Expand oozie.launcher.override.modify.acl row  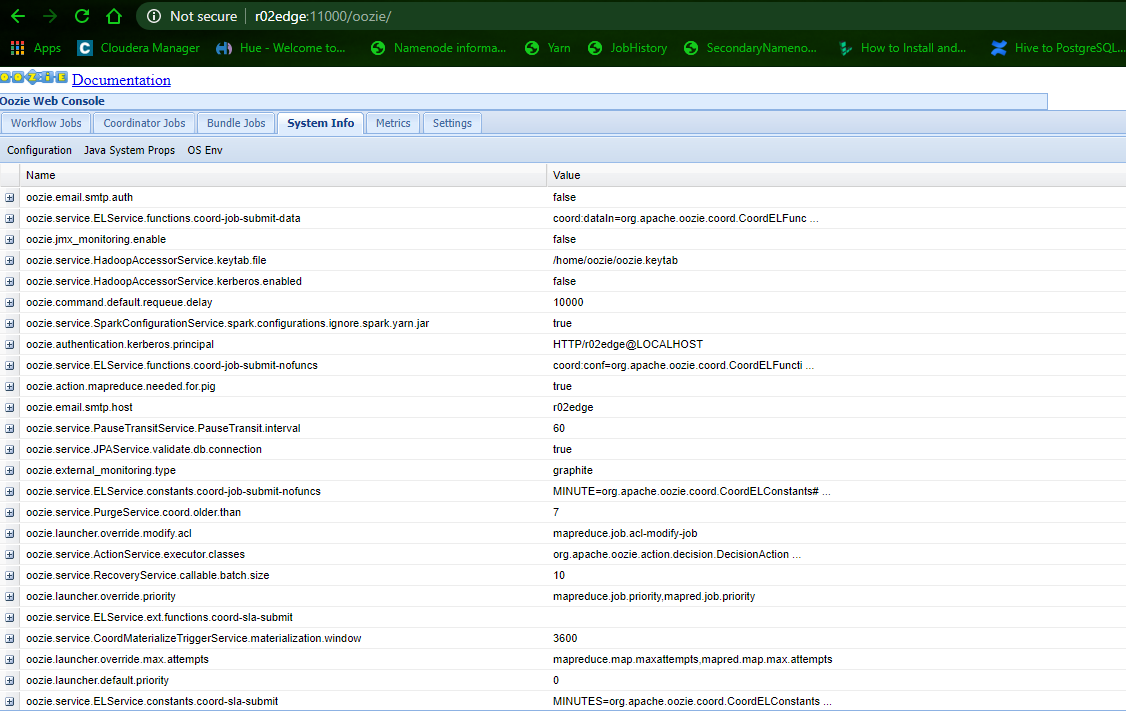9,534
